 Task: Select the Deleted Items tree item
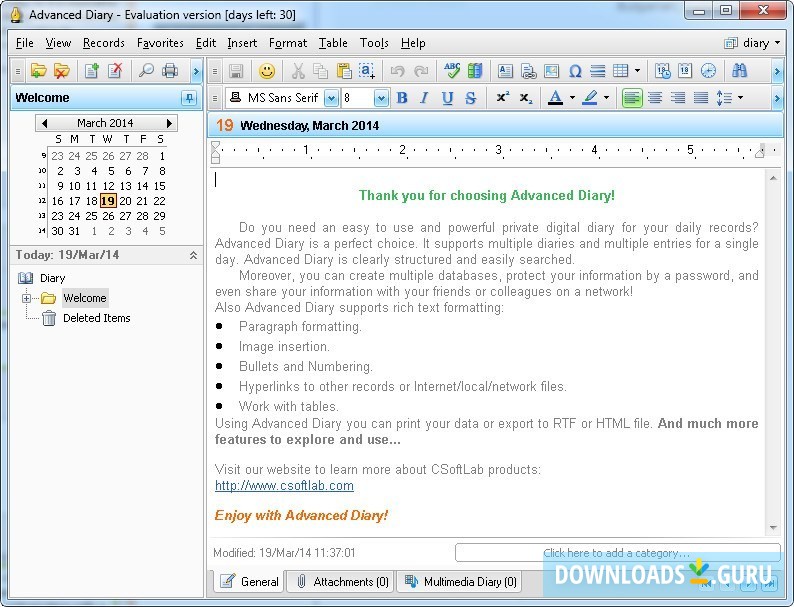tap(96, 318)
